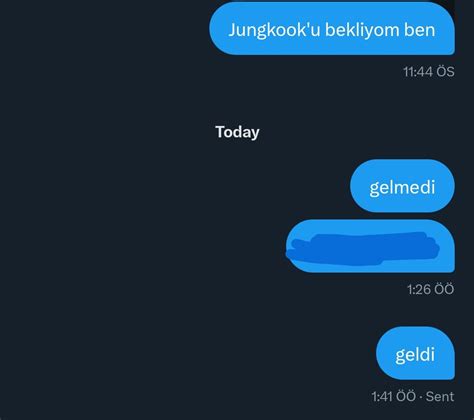Screen dimensions: 474x420
Task: Click the "Jungkook'u bekliyom ben" message bubble
Action: (x=332, y=29)
